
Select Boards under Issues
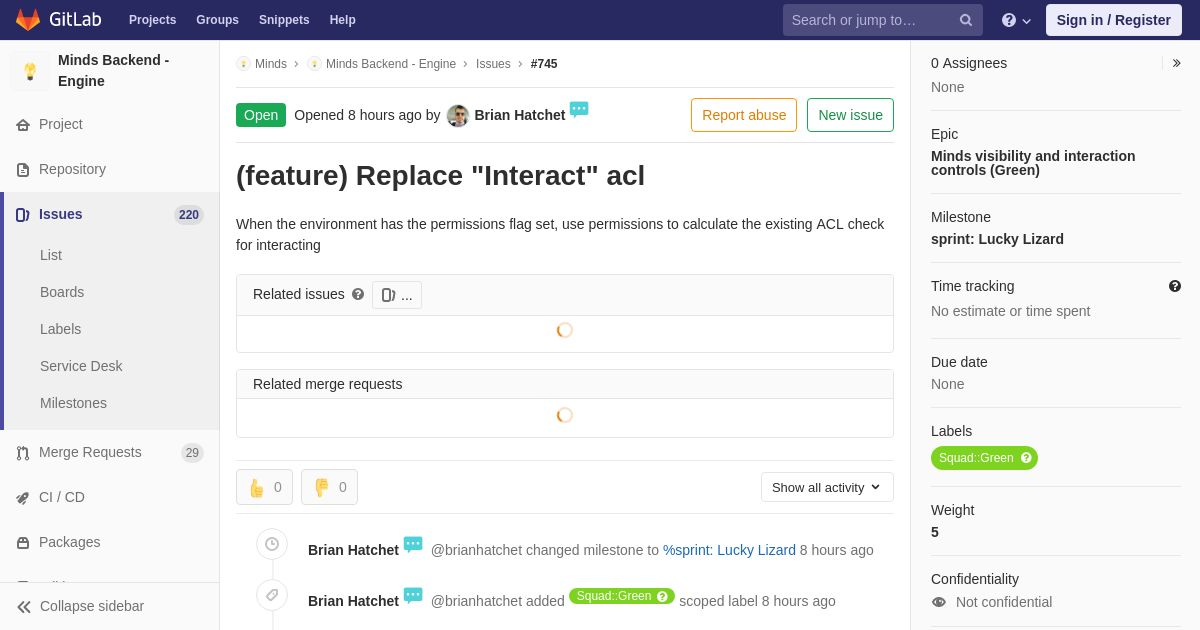[x=62, y=292]
